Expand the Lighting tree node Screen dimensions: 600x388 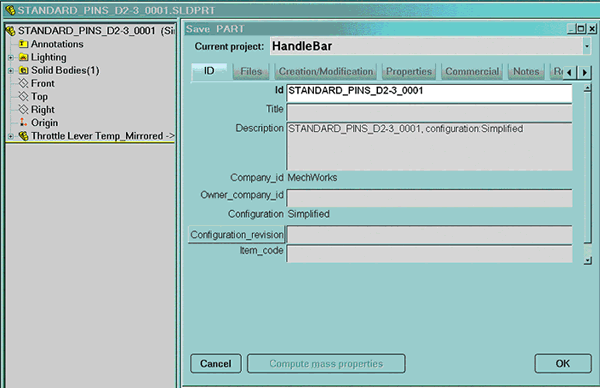(x=11, y=58)
